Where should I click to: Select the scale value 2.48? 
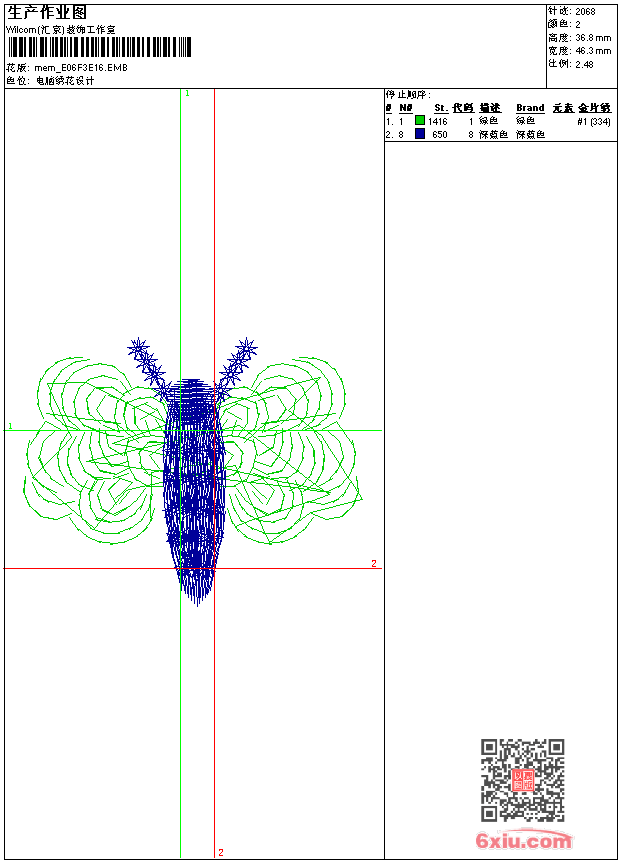pyautogui.click(x=584, y=64)
